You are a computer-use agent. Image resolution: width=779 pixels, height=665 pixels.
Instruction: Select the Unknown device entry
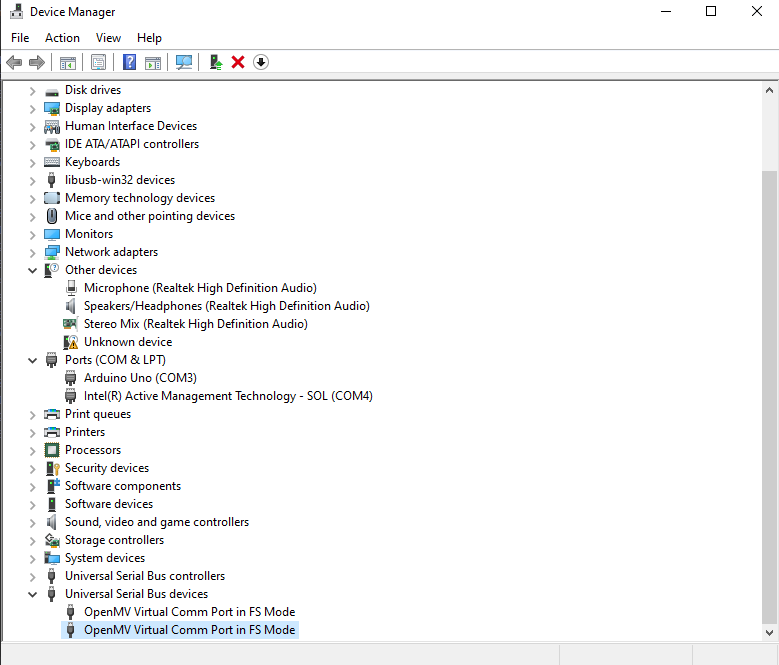128,342
